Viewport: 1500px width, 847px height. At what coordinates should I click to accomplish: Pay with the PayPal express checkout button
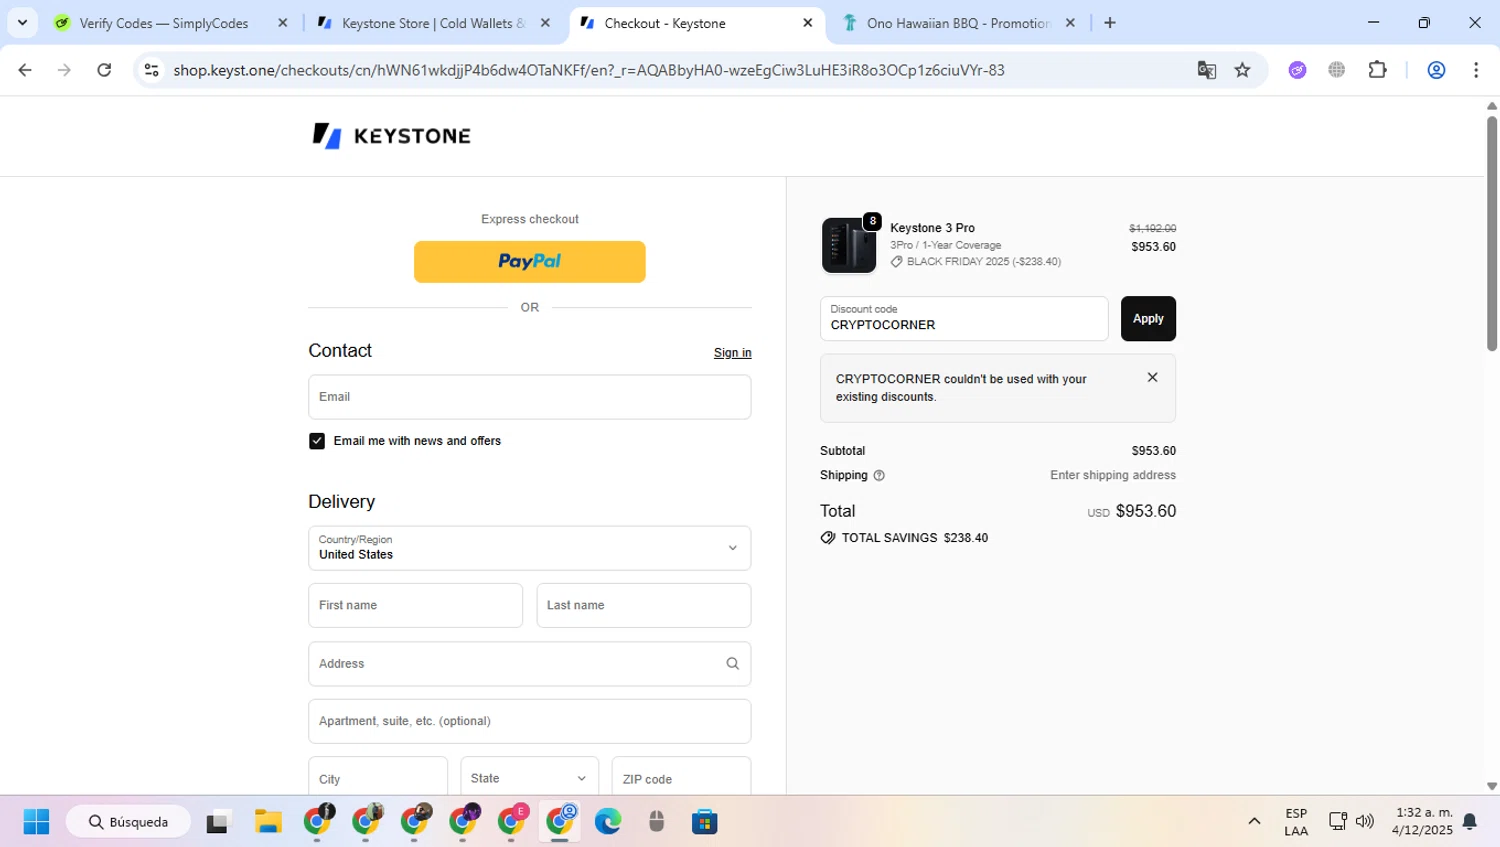tap(529, 262)
